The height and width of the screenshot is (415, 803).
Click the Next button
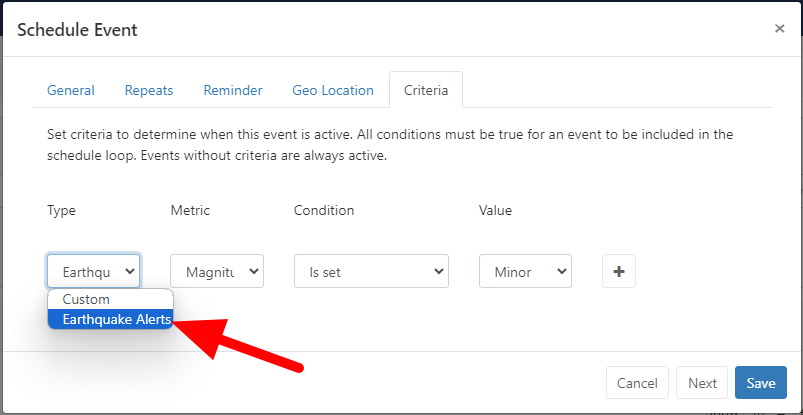click(x=702, y=383)
